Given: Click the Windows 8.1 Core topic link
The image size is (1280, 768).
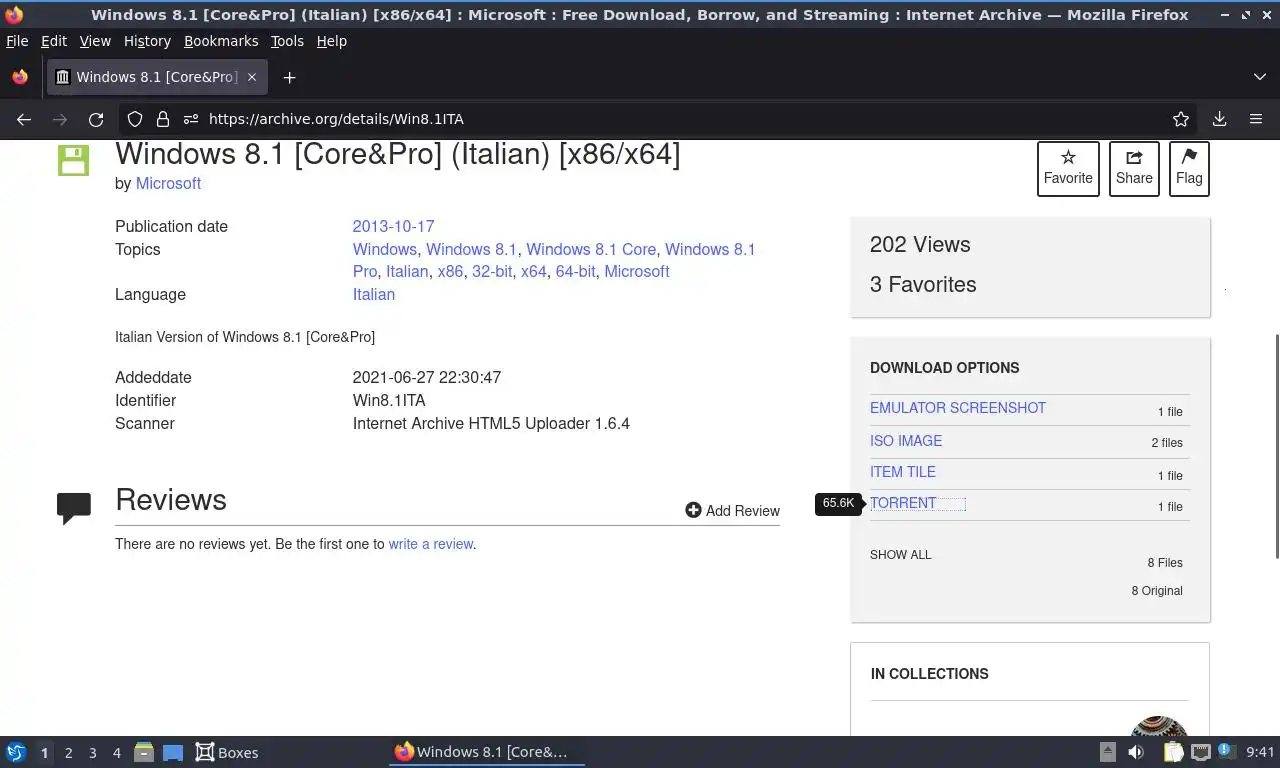Looking at the screenshot, I should point(591,249).
